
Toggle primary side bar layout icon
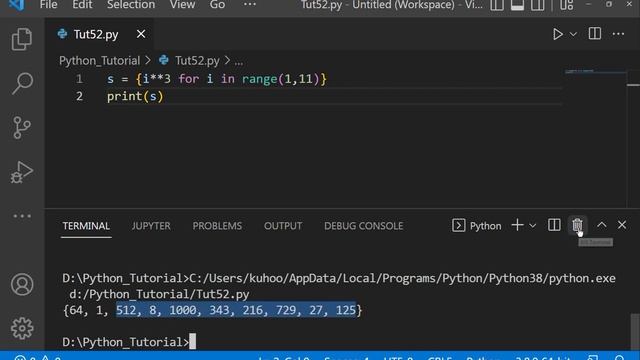[x=497, y=5]
